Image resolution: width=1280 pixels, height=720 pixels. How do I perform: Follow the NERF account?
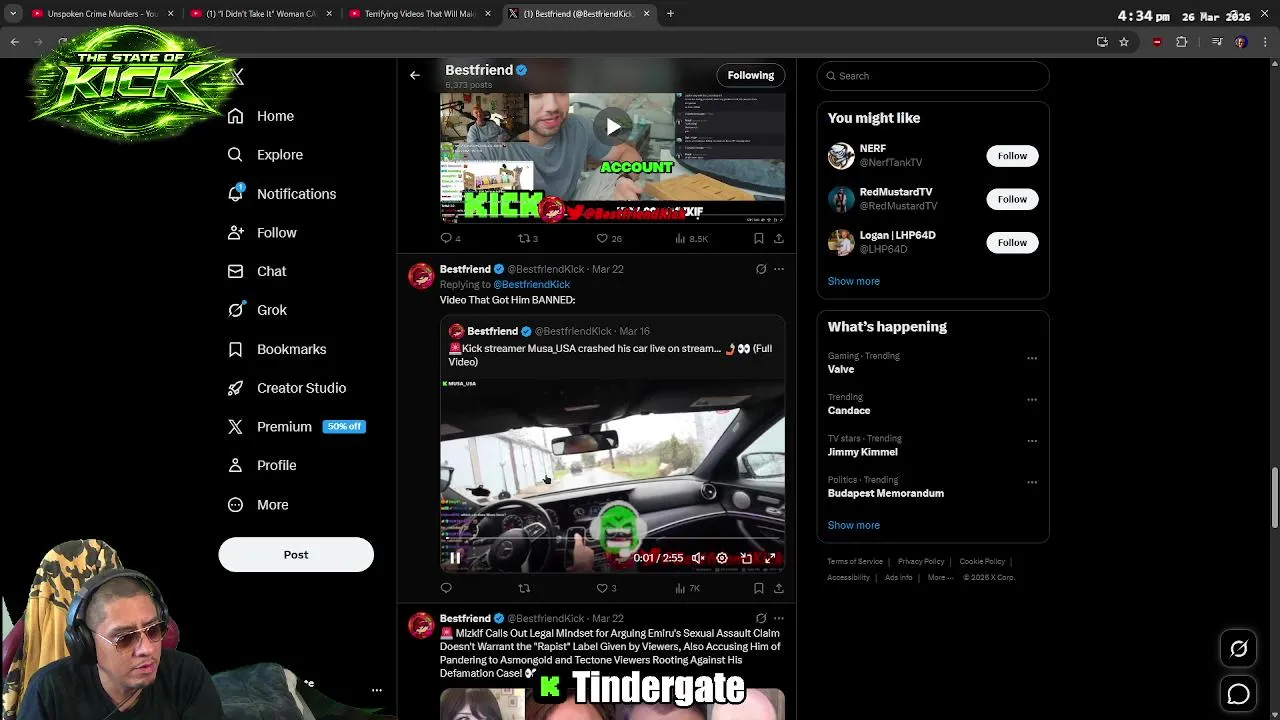coord(1012,156)
